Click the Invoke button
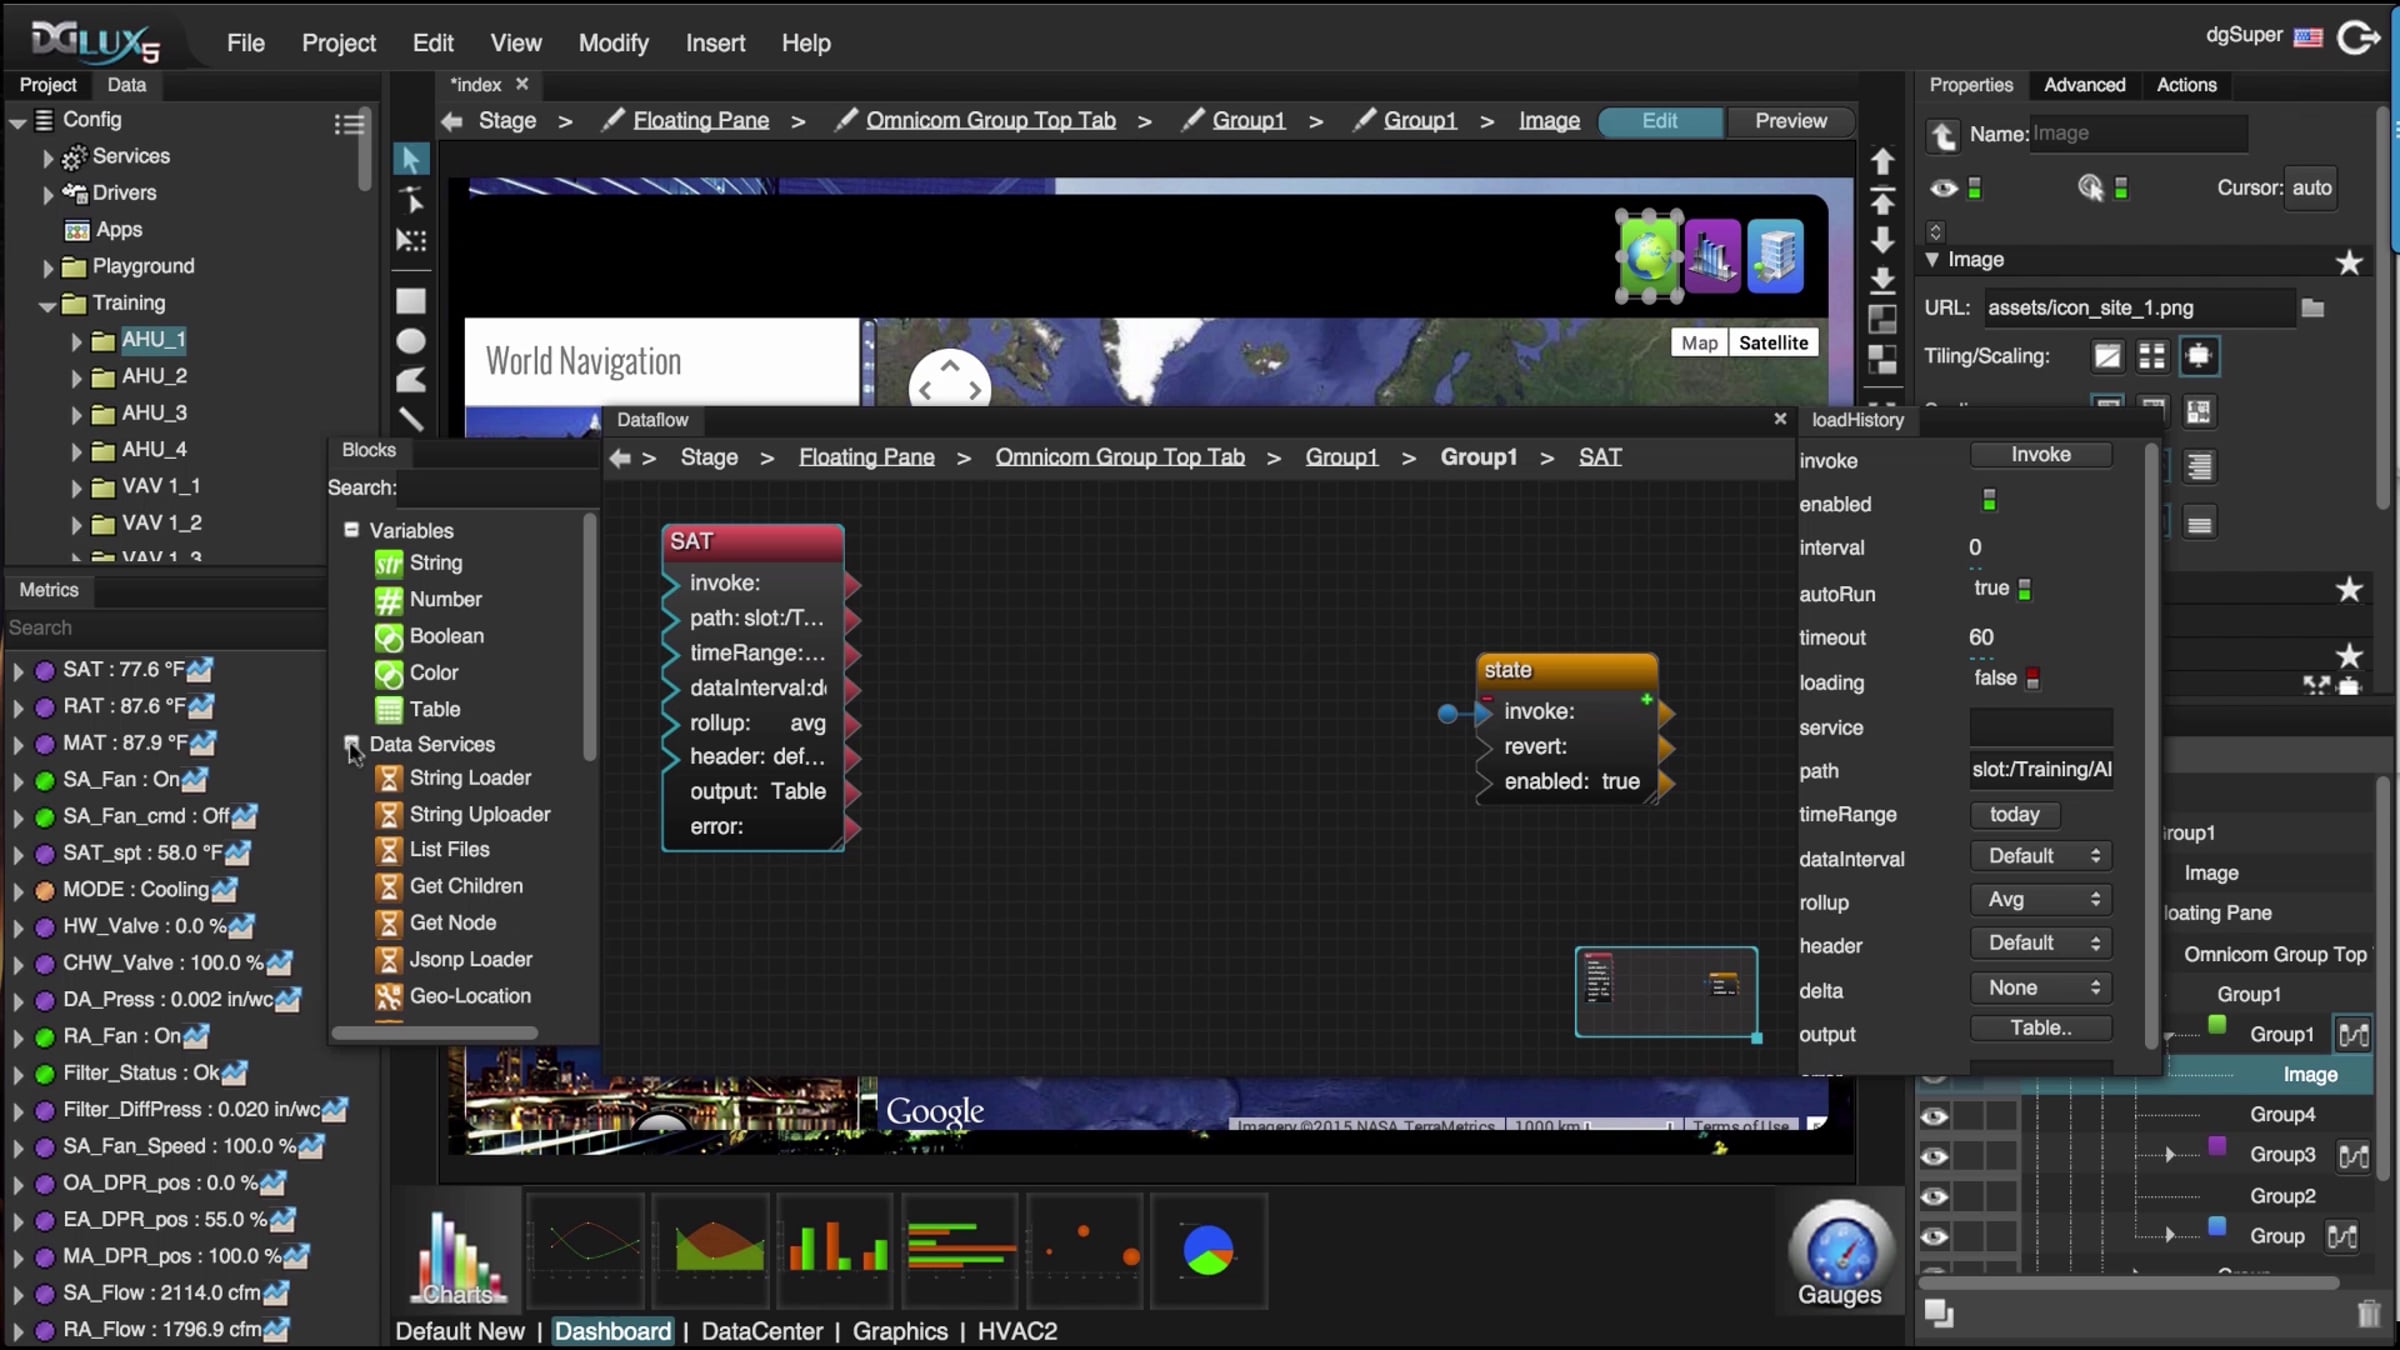The height and width of the screenshot is (1350, 2400). [2041, 455]
